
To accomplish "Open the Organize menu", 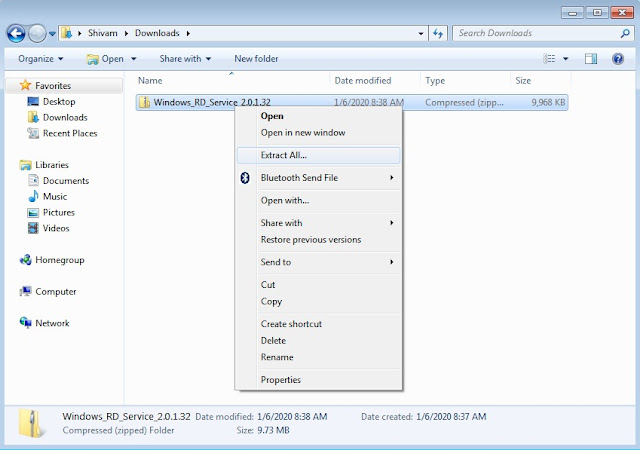I will tap(40, 59).
